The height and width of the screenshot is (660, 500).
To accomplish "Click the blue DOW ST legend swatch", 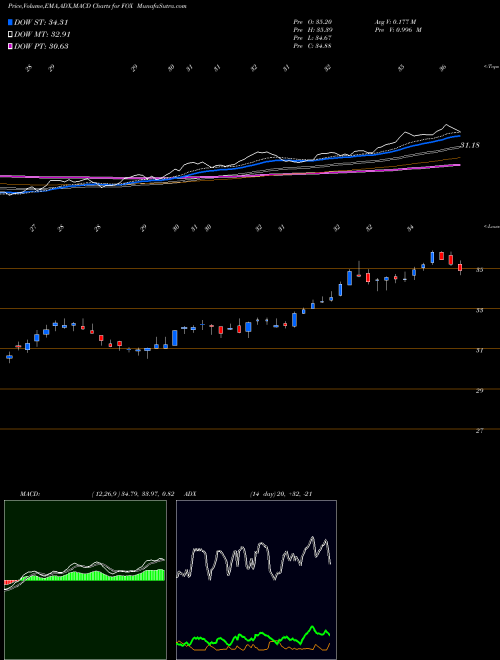I will (10, 22).
